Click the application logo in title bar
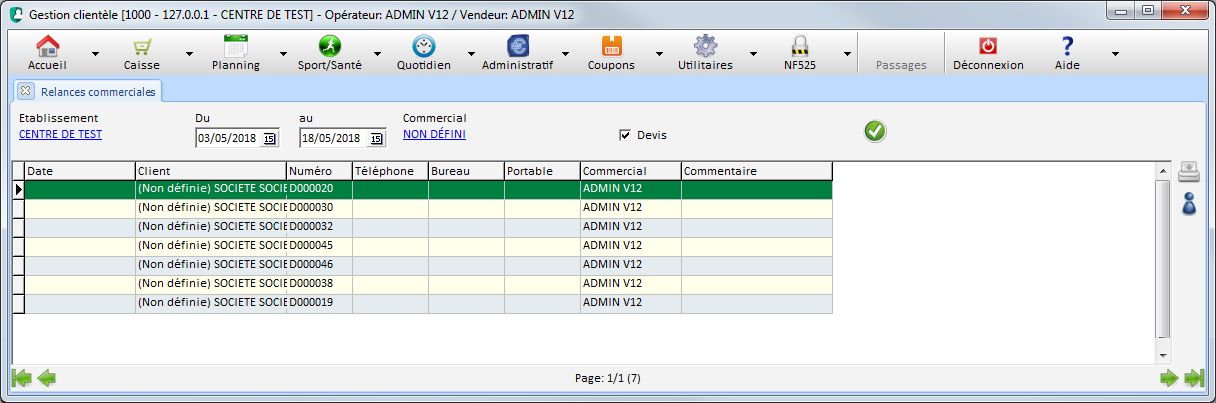 click(x=15, y=12)
